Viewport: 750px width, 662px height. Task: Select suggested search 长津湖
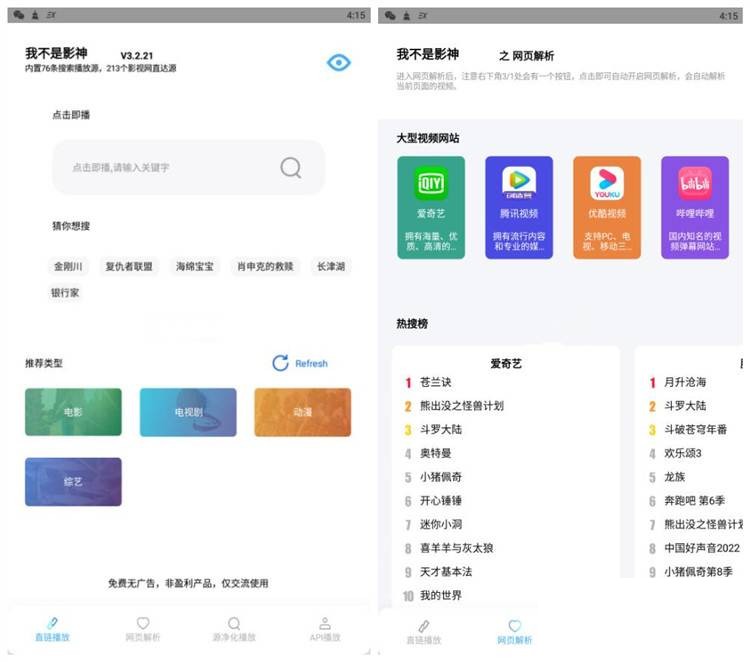(331, 266)
